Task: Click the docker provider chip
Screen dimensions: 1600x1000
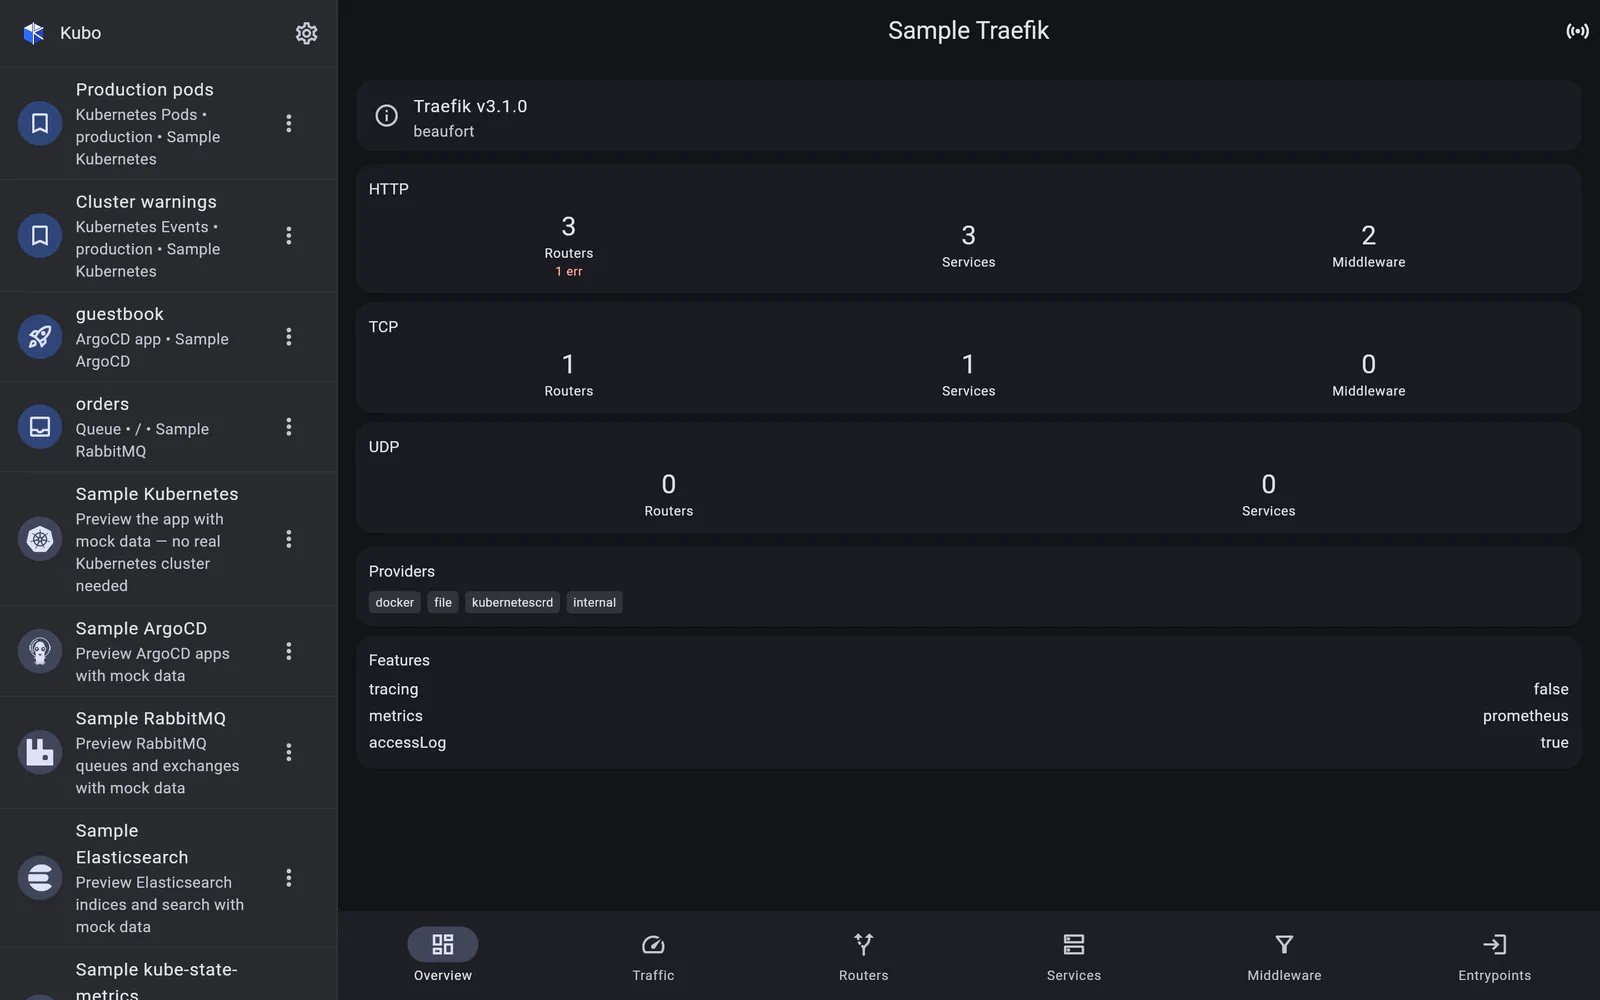Action: pos(395,602)
